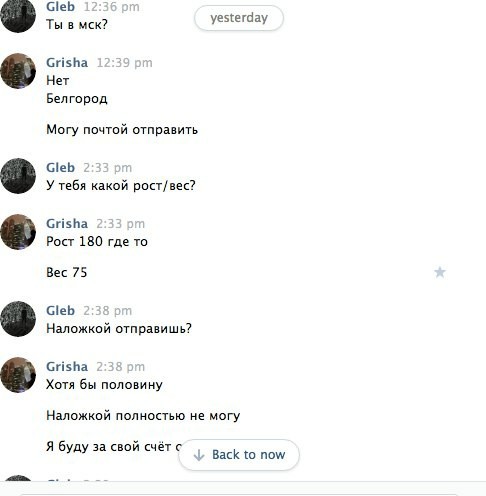Screen dimensions: 486x496
Task: Select the message "Могу почтой отправить"
Action: click(x=122, y=130)
